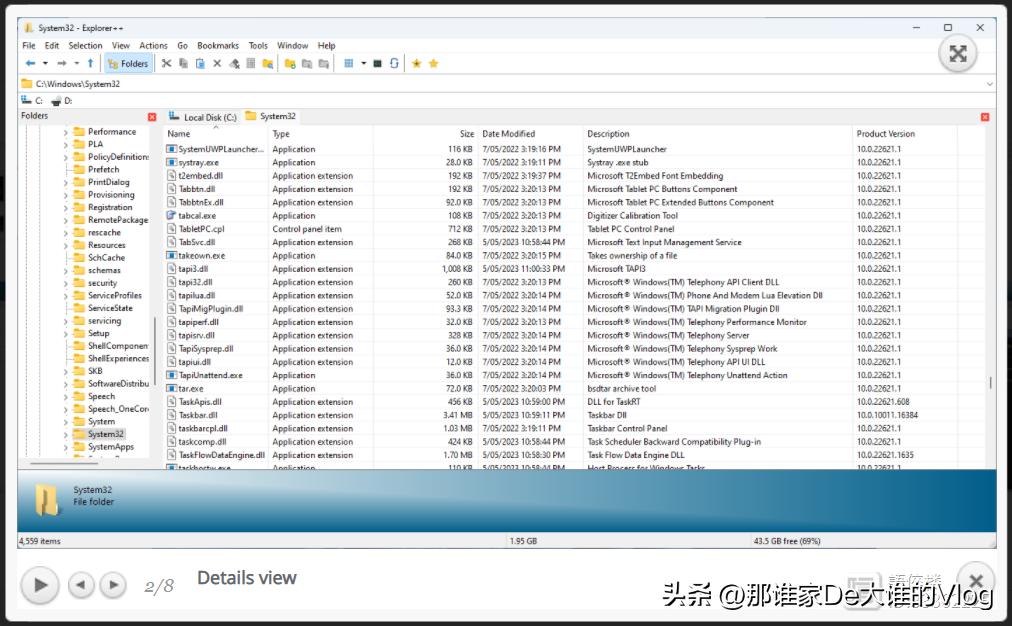Open the Back button dropdown arrow
This screenshot has width=1012, height=626.
point(44,62)
